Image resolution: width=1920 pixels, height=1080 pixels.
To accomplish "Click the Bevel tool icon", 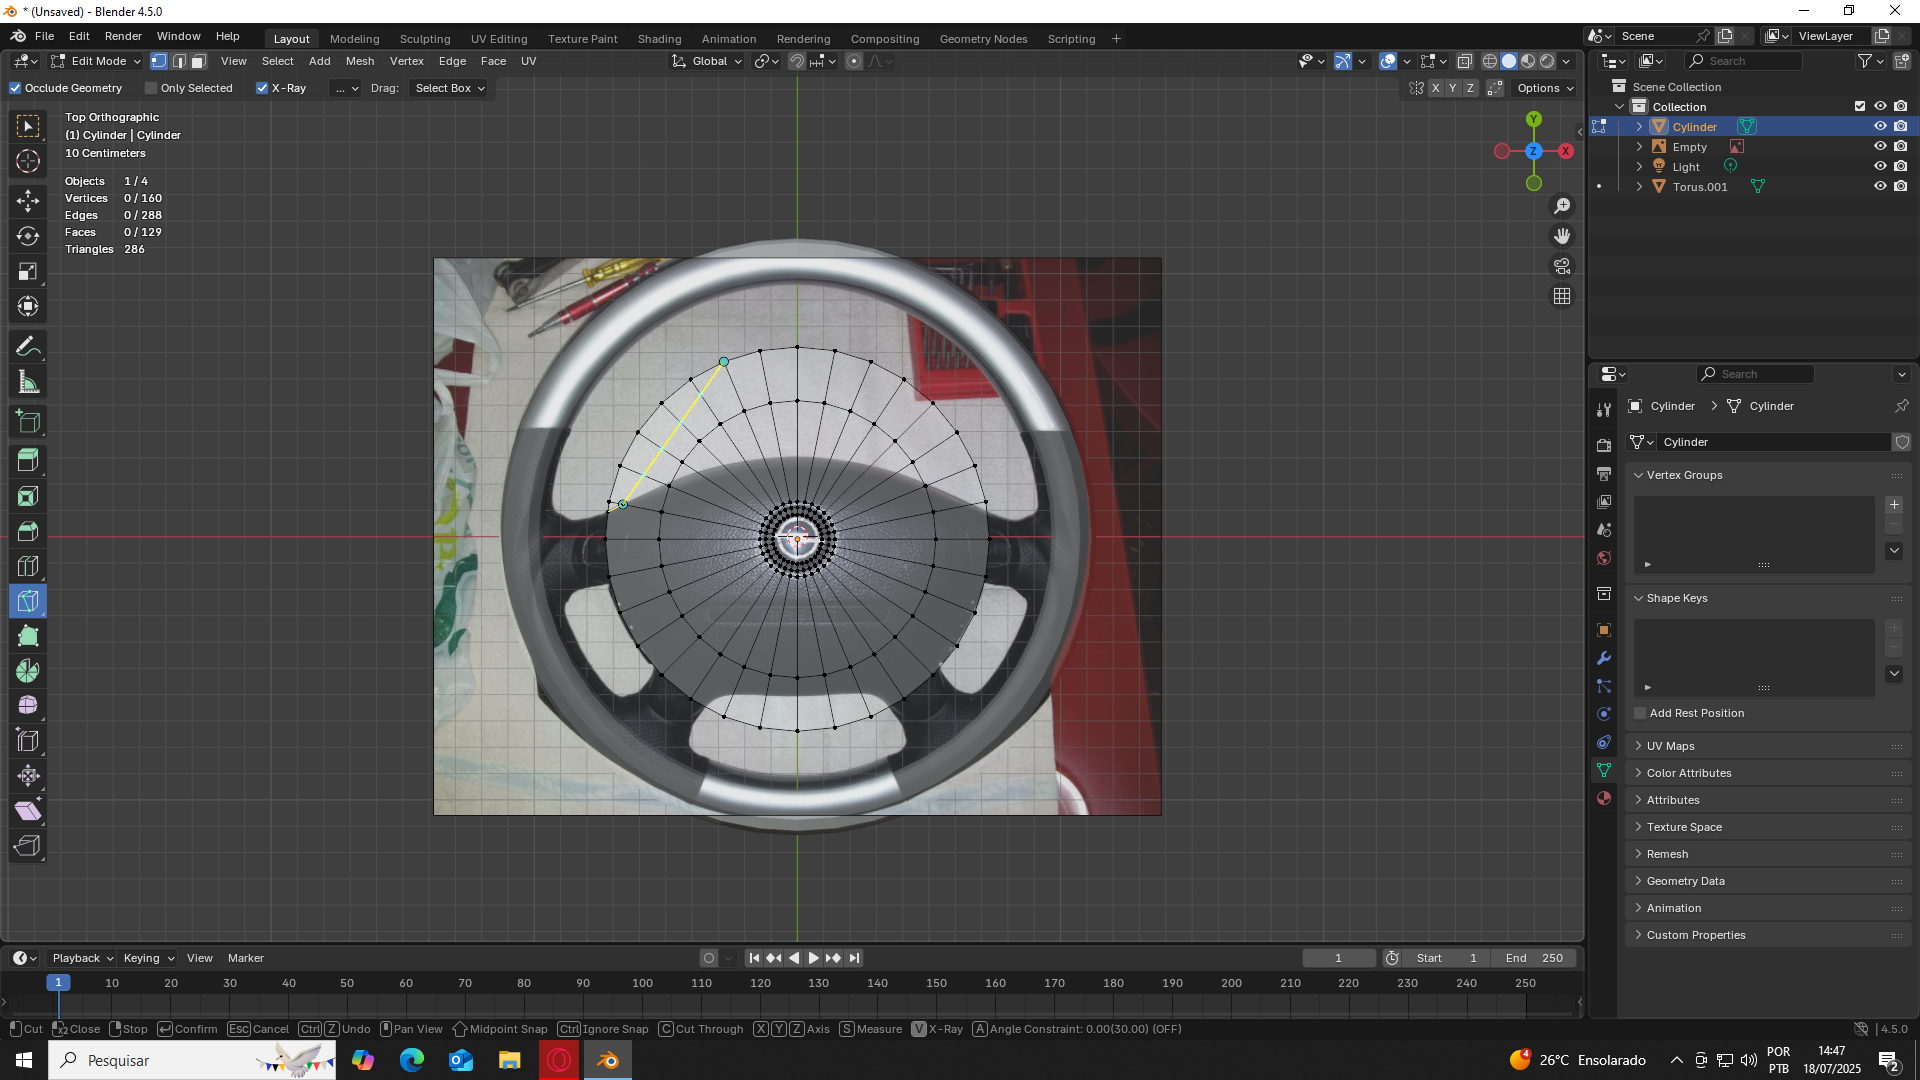I will (28, 531).
